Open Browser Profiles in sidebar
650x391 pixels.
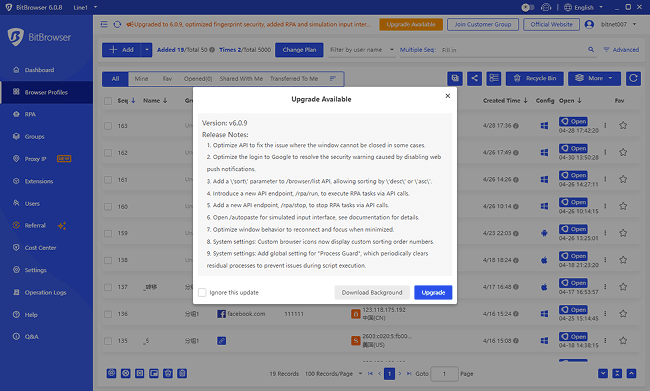click(46, 92)
